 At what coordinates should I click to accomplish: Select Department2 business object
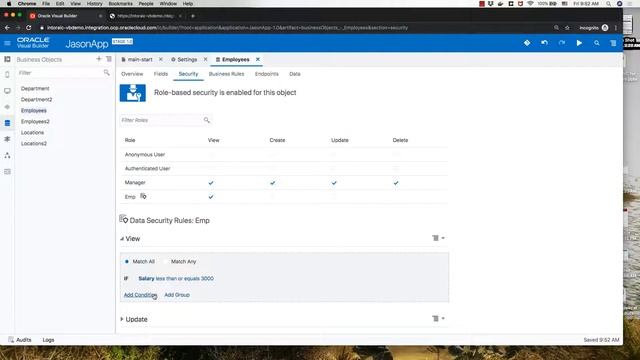[36, 100]
